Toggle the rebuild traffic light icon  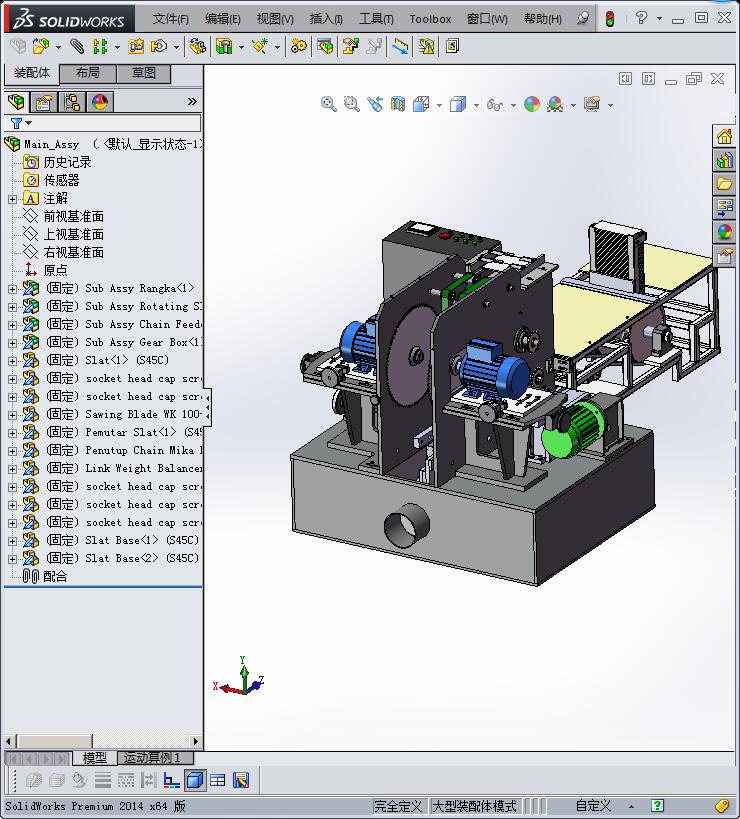coord(609,19)
